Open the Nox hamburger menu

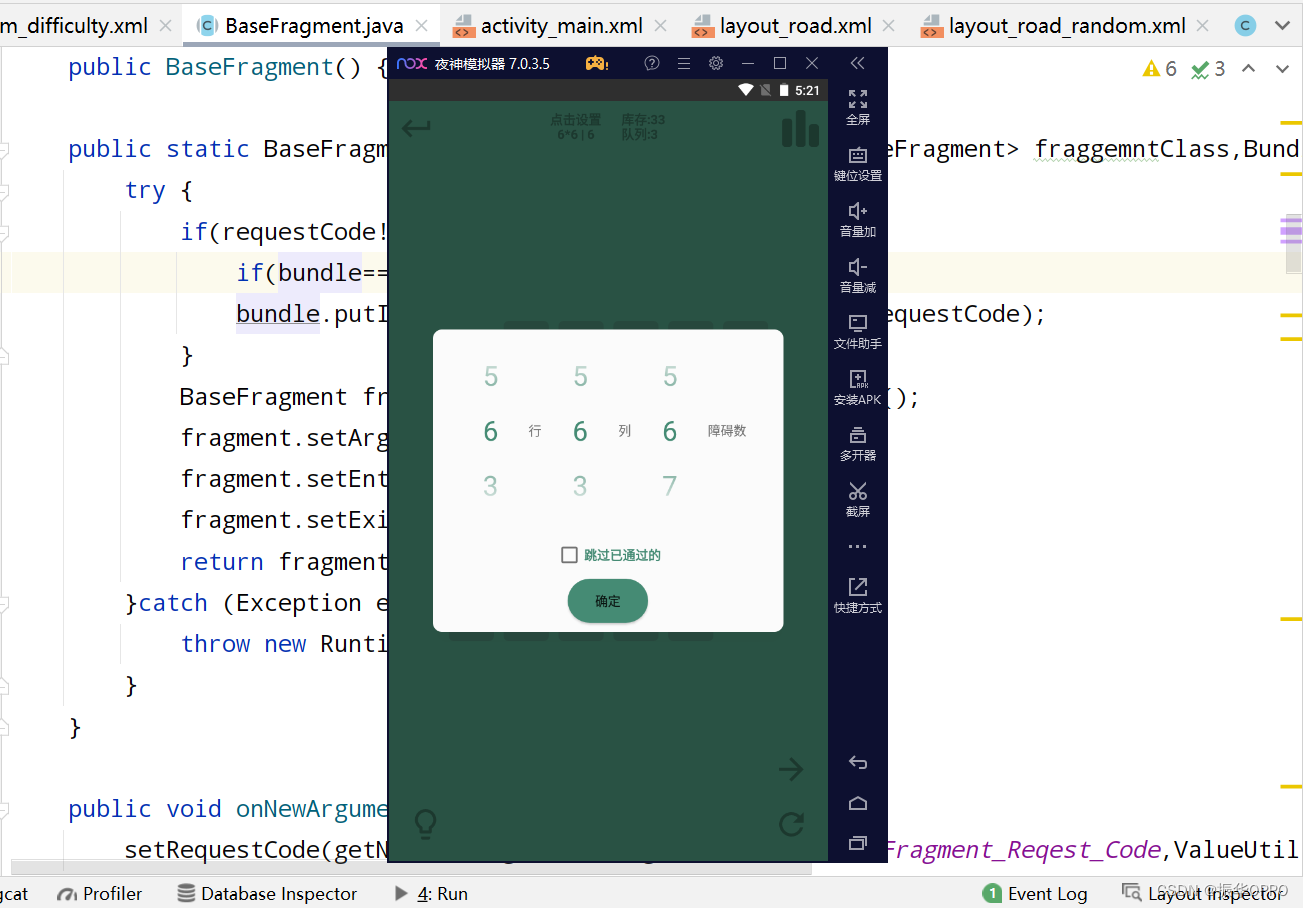[x=684, y=63]
